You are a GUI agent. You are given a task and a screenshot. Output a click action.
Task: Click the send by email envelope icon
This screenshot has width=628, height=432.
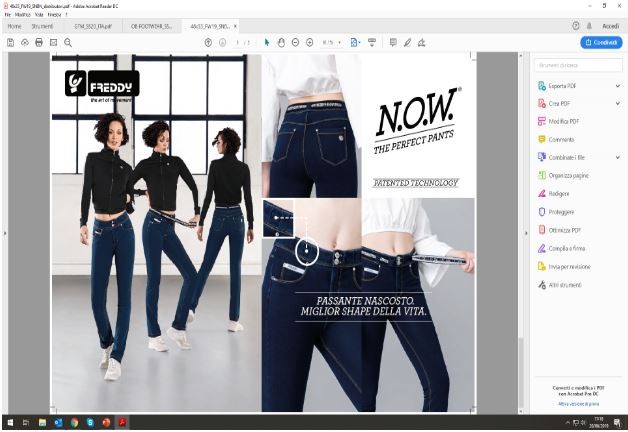[53, 42]
